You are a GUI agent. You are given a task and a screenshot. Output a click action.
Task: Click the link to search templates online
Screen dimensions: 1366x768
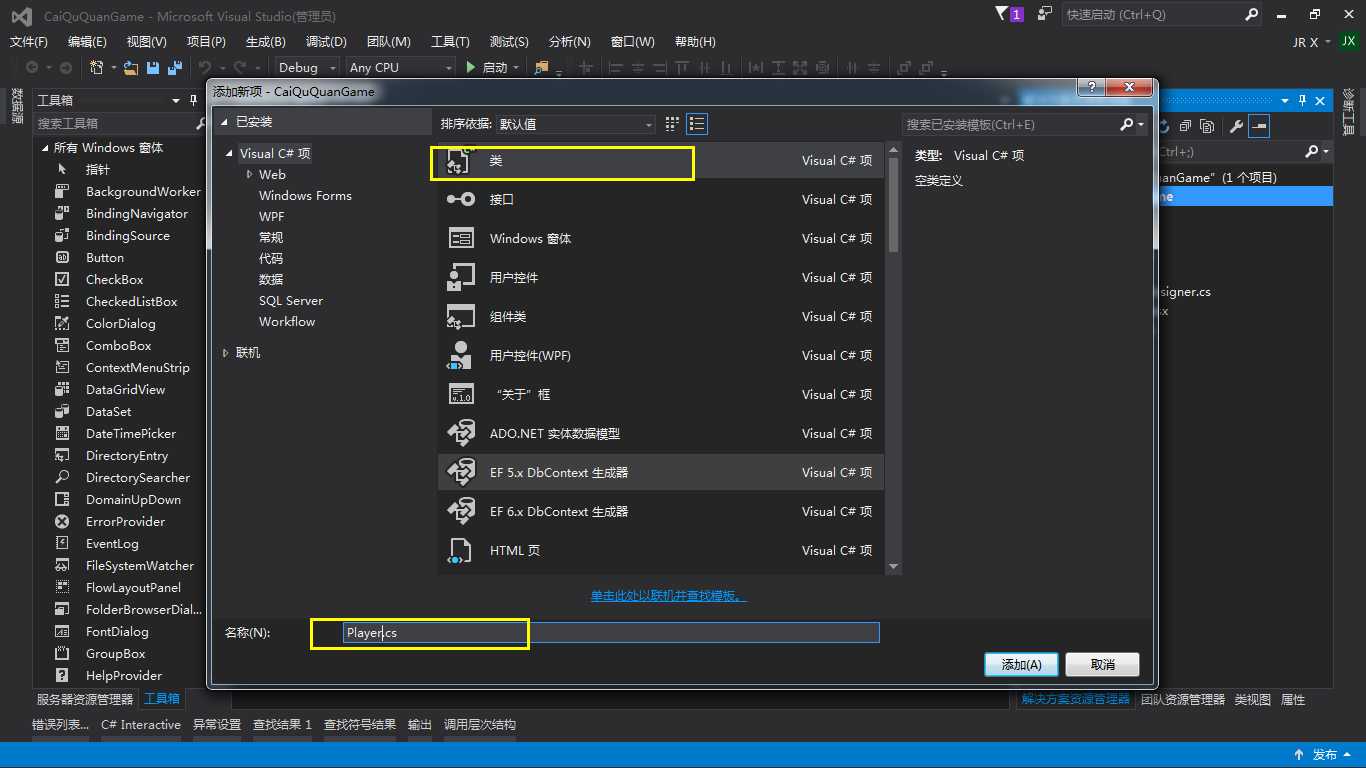669,595
